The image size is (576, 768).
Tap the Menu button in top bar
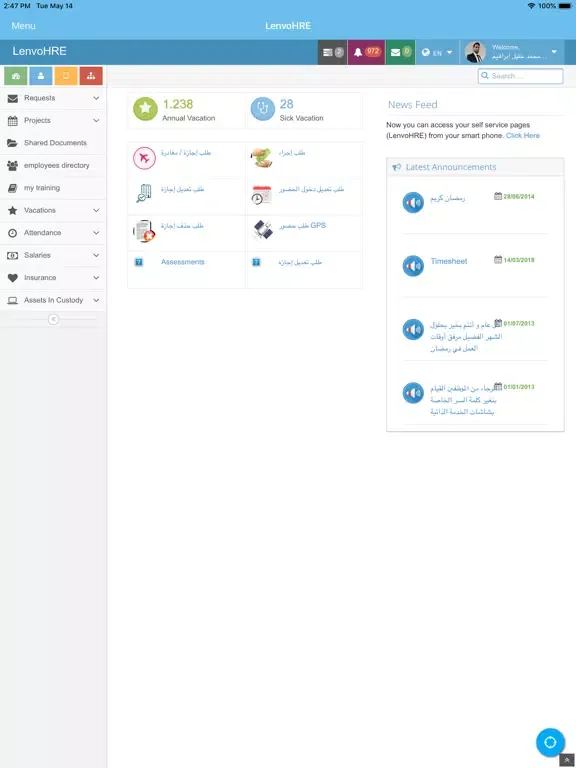24,26
